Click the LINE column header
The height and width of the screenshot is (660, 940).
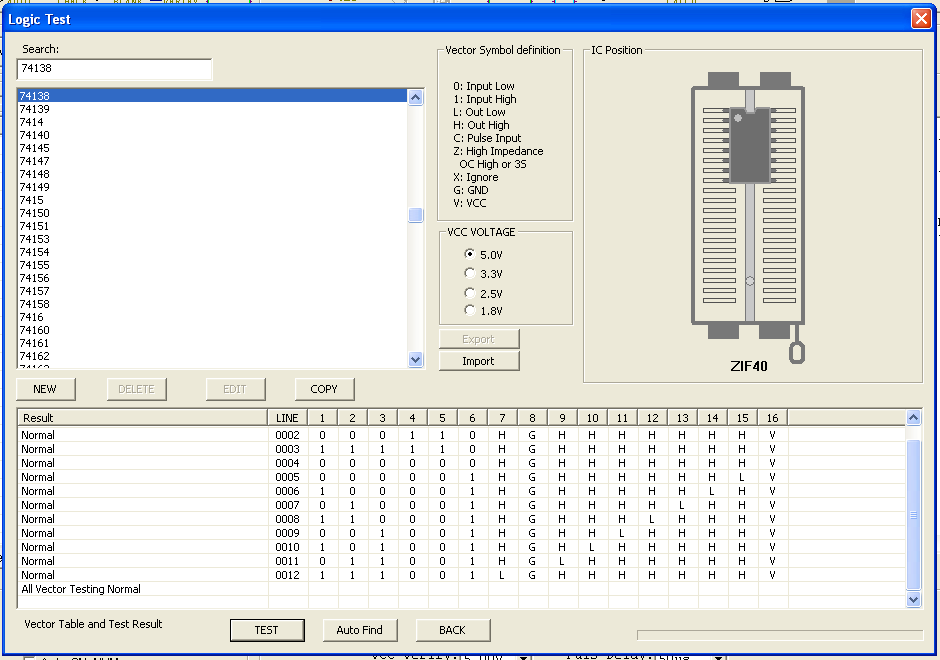288,418
